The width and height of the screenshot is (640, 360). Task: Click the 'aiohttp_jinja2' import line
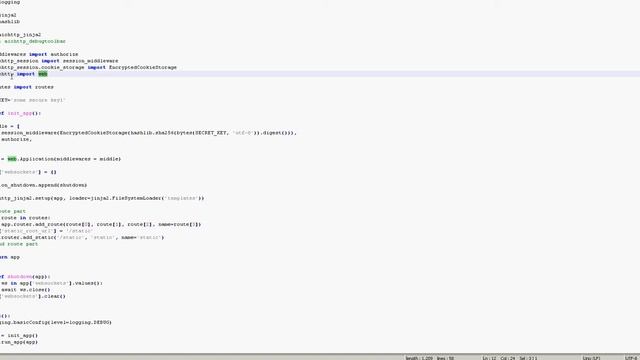click(x=20, y=35)
